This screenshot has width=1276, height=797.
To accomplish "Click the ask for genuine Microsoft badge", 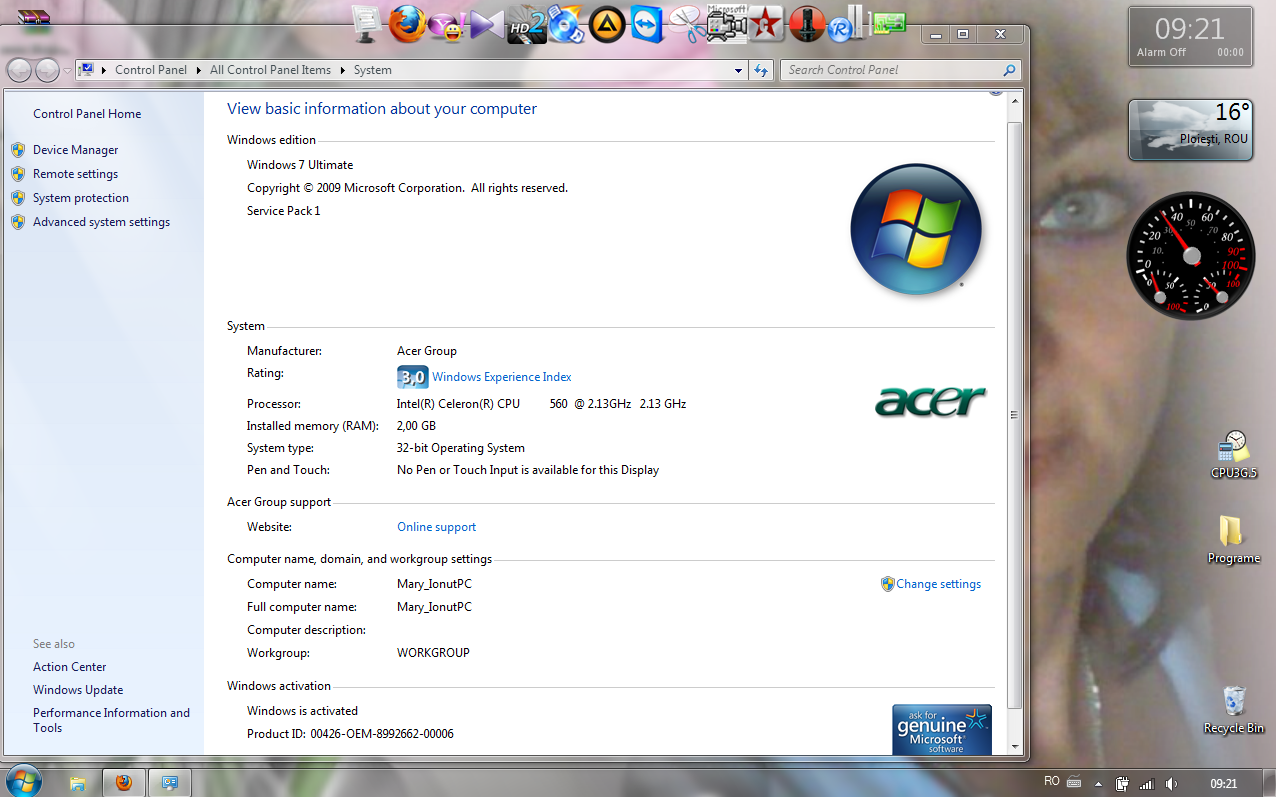I will click(x=941, y=730).
